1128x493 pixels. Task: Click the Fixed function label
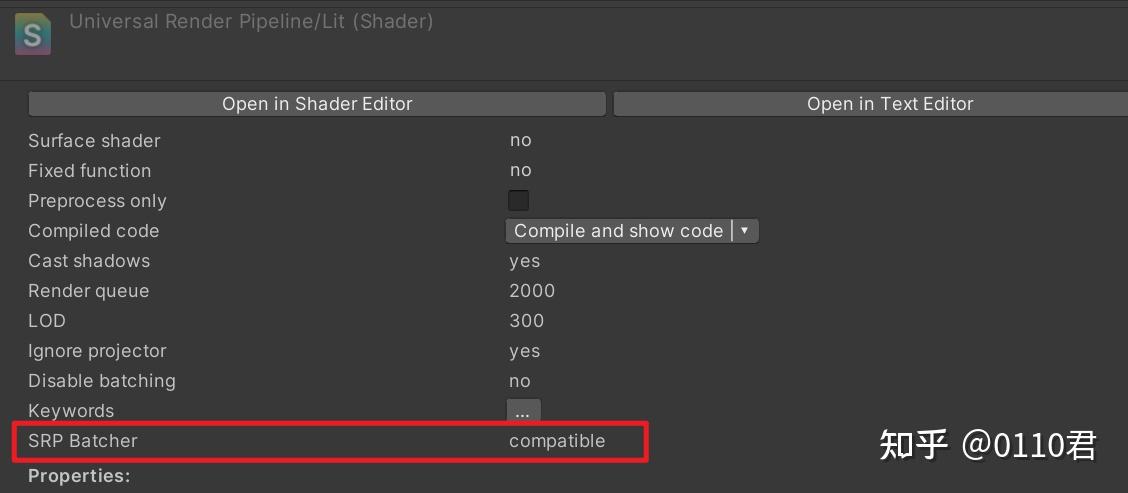click(90, 171)
